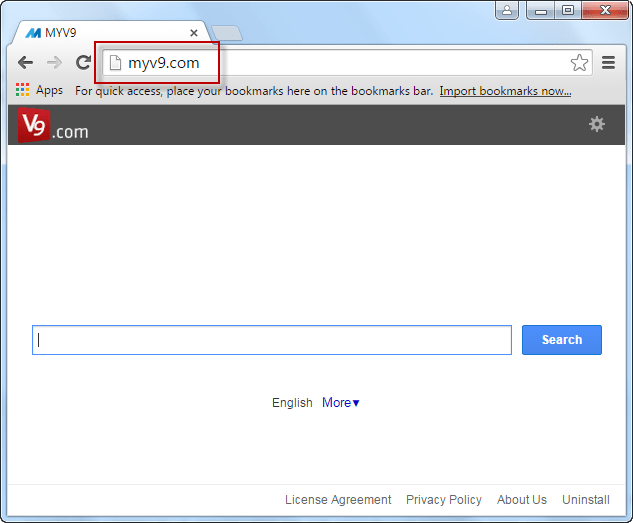Open Import bookmarks now link
Image resolution: width=633 pixels, height=523 pixels.
pyautogui.click(x=505, y=91)
